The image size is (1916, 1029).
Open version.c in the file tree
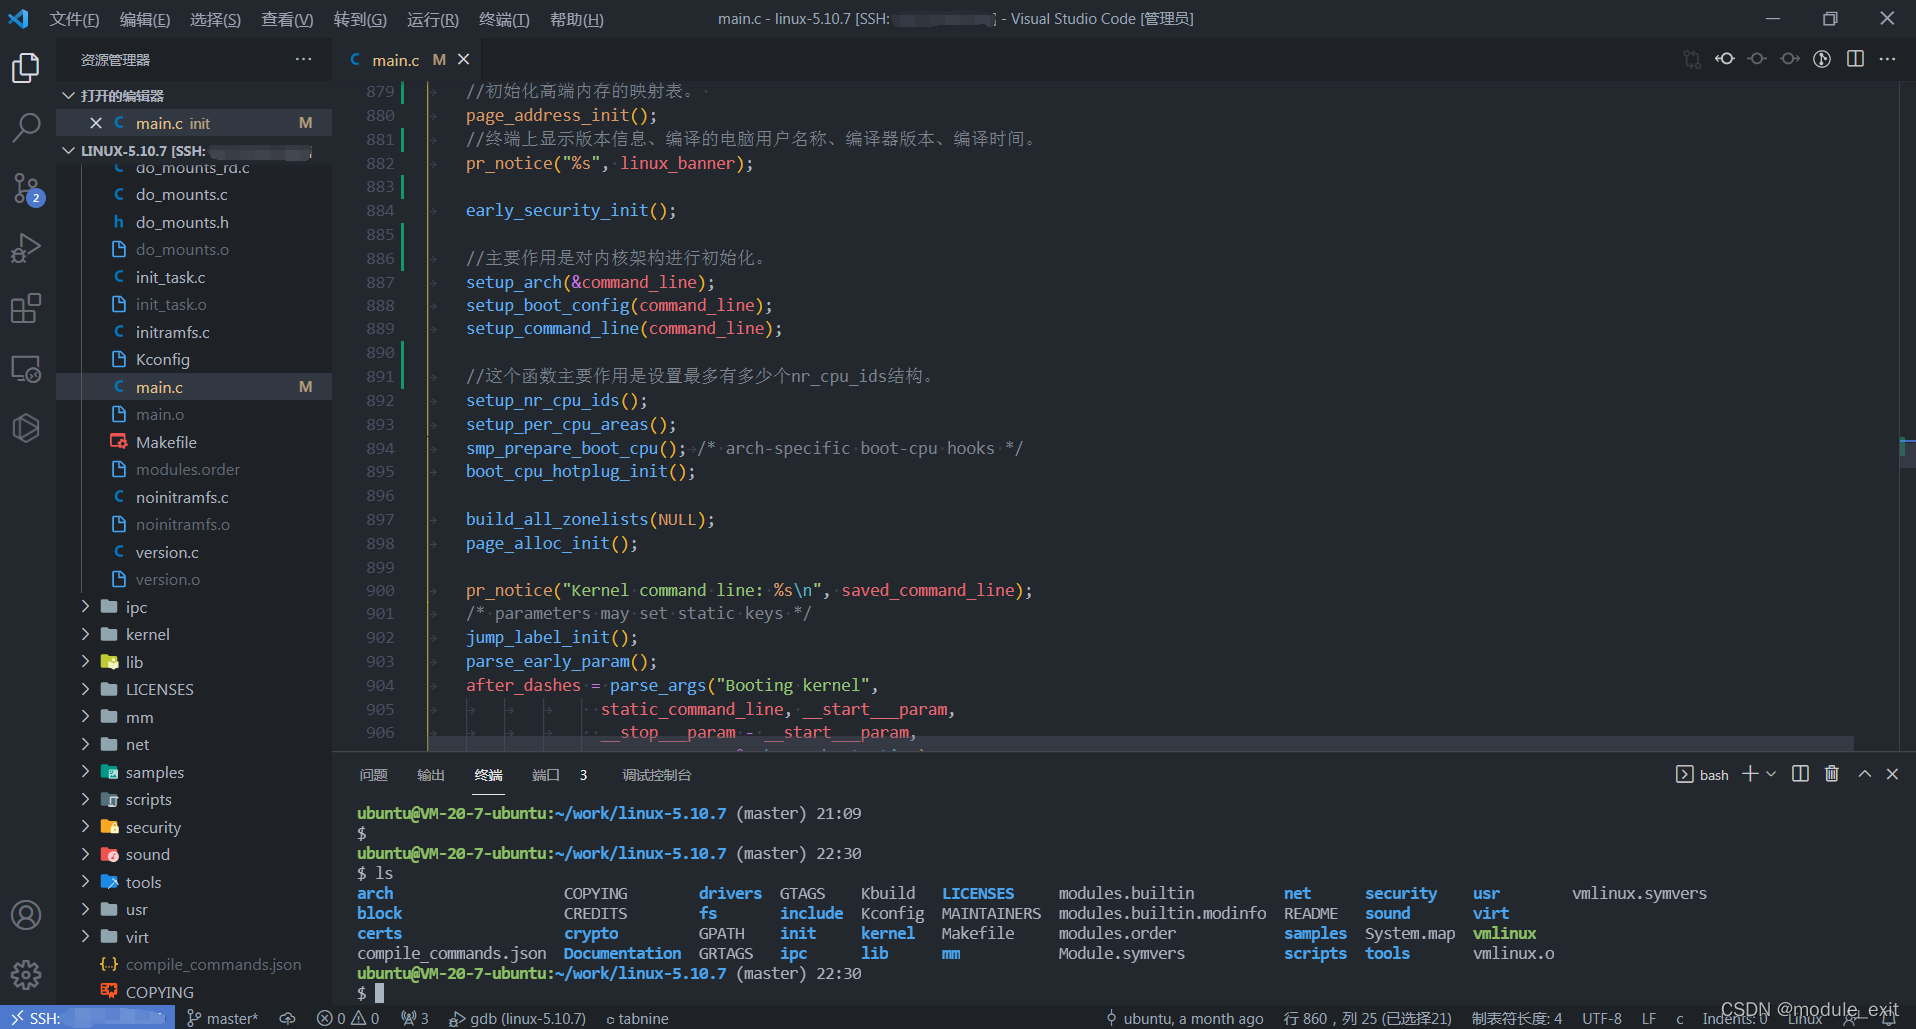(x=194, y=552)
